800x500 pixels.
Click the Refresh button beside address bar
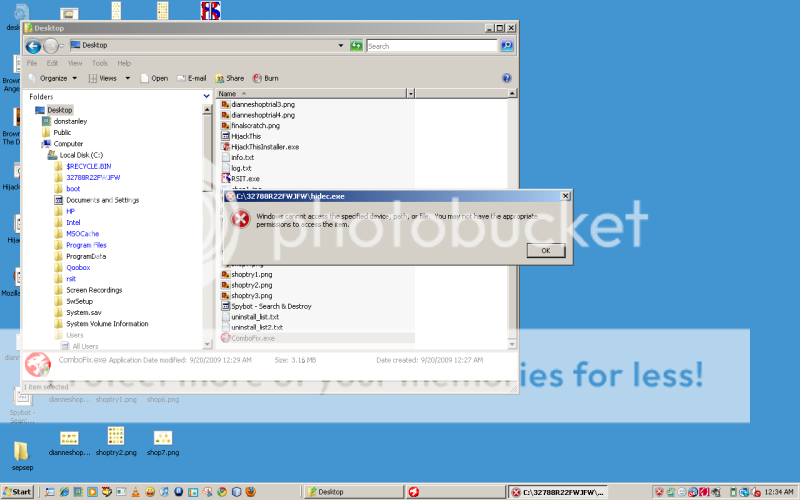tap(356, 46)
